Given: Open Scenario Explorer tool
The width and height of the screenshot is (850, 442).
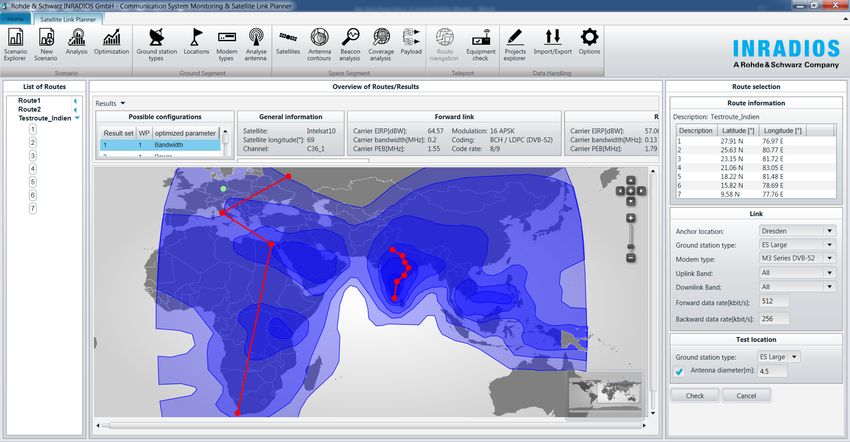Looking at the screenshot, I should tap(15, 45).
